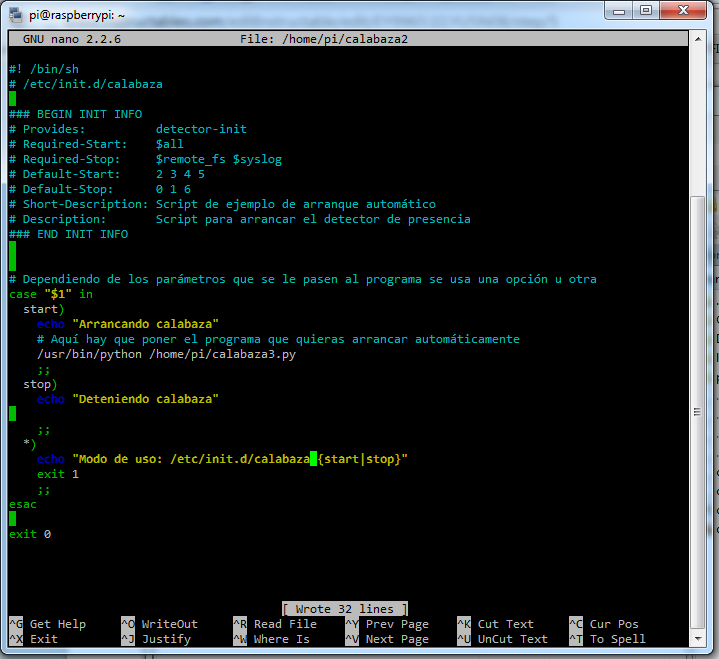Click the vertical scrollbar thumb
Viewport: 719px width, 659px height.
tap(698, 412)
